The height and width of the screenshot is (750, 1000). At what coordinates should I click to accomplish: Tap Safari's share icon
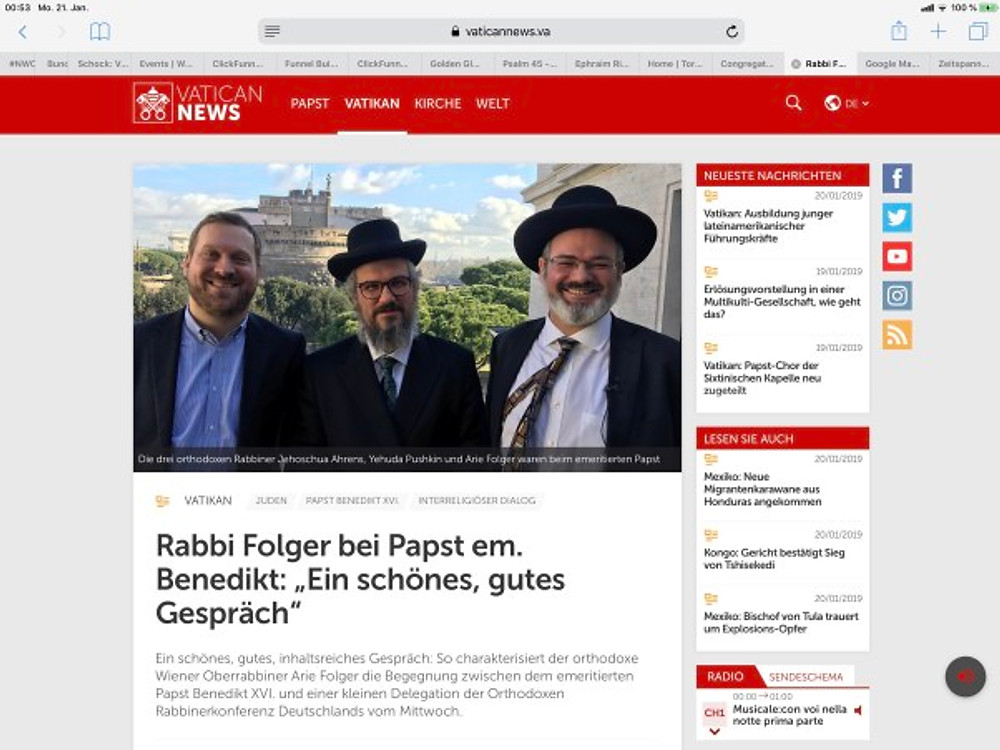click(x=899, y=31)
